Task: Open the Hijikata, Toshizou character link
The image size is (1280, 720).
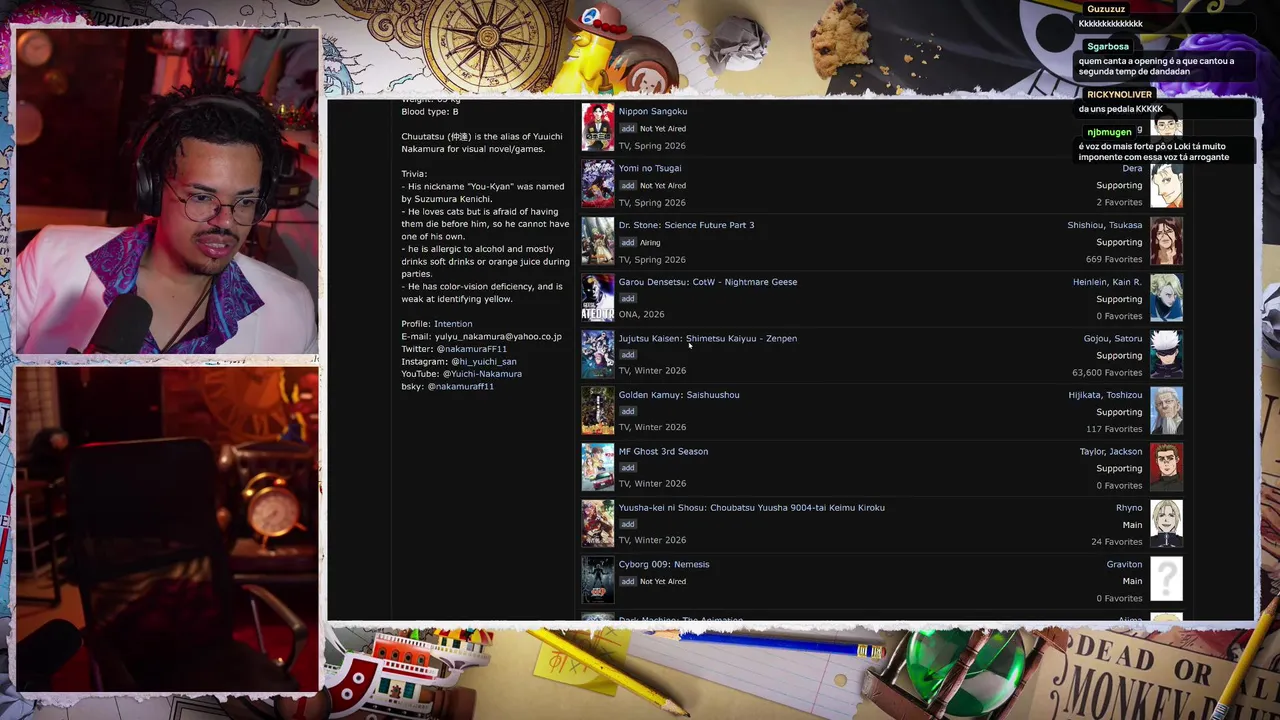Action: click(x=1105, y=395)
